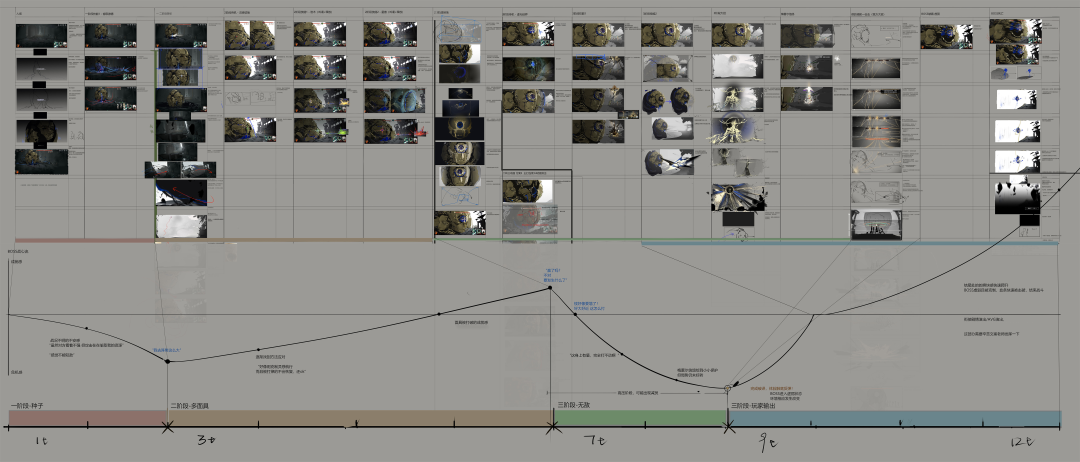Click the blue quote text above curve peak
The height and width of the screenshot is (462, 1080).
557,275
